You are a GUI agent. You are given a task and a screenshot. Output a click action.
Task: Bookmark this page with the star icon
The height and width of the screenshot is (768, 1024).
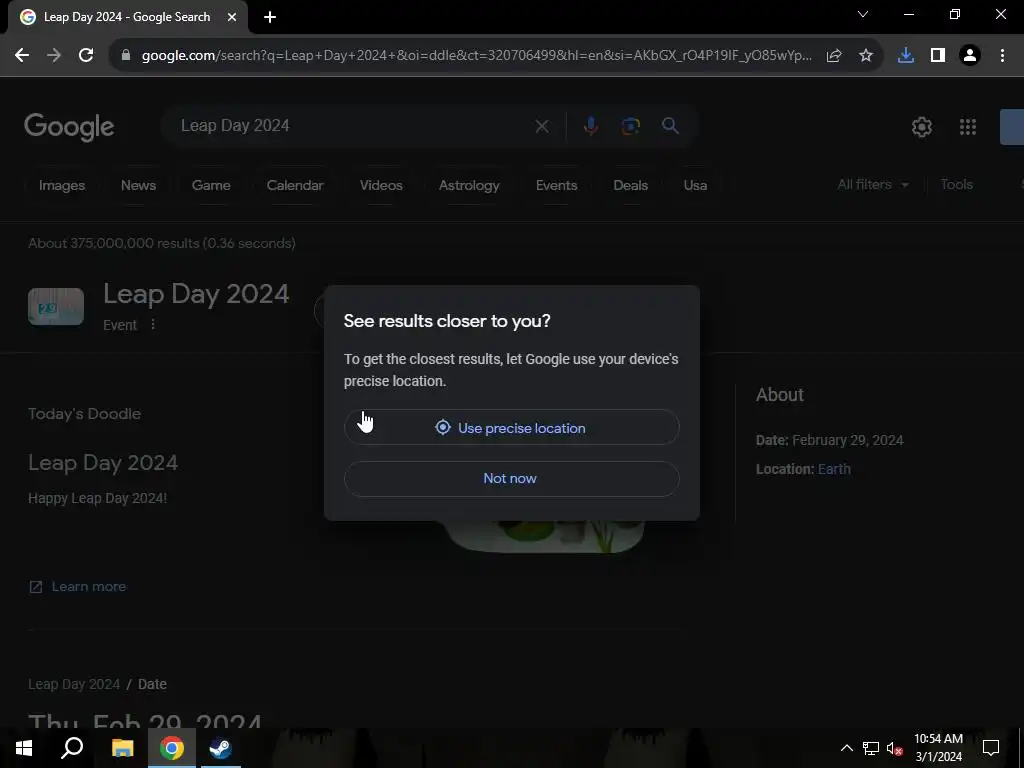point(866,56)
